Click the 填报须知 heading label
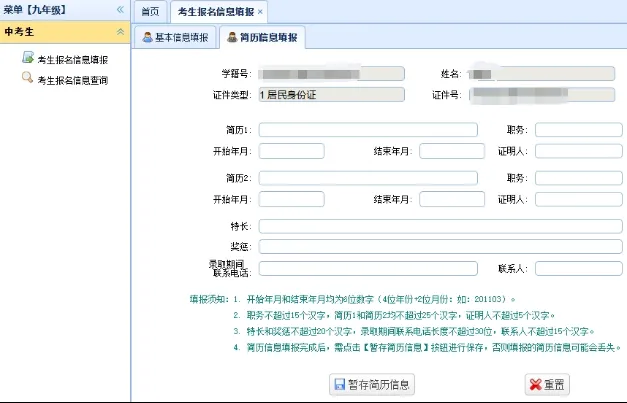 coord(209,299)
